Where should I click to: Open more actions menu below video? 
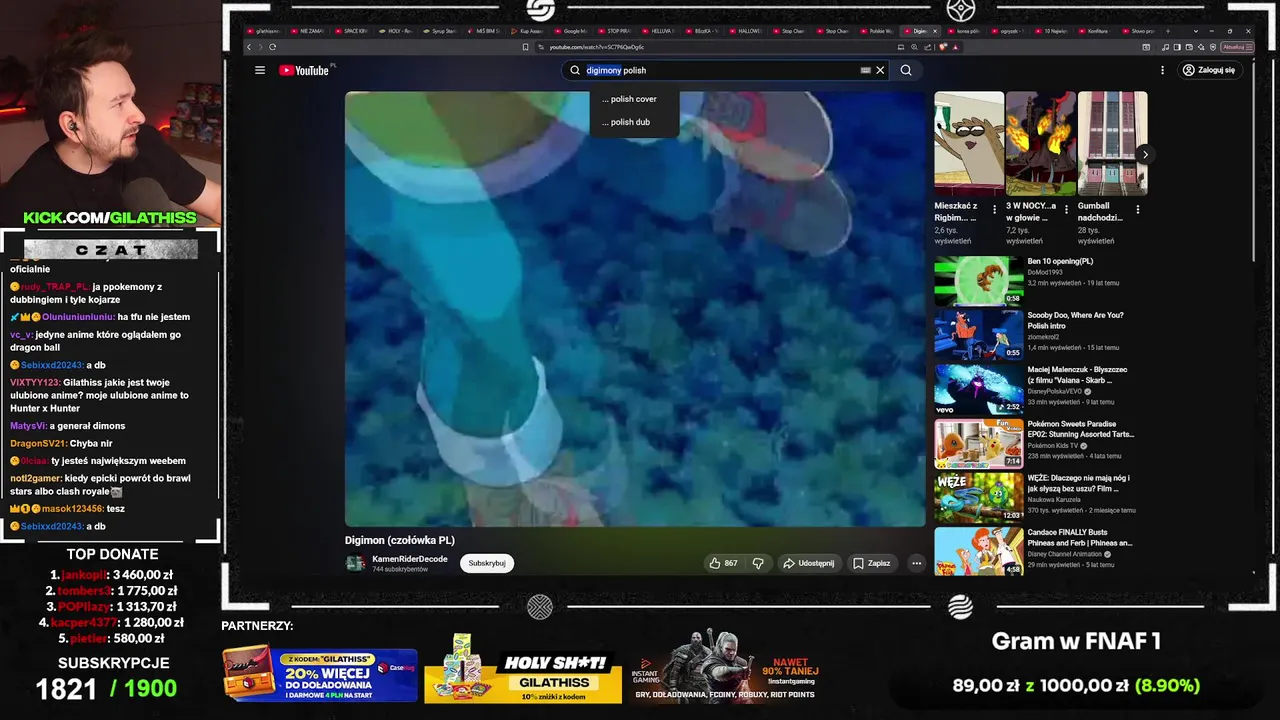click(x=916, y=563)
